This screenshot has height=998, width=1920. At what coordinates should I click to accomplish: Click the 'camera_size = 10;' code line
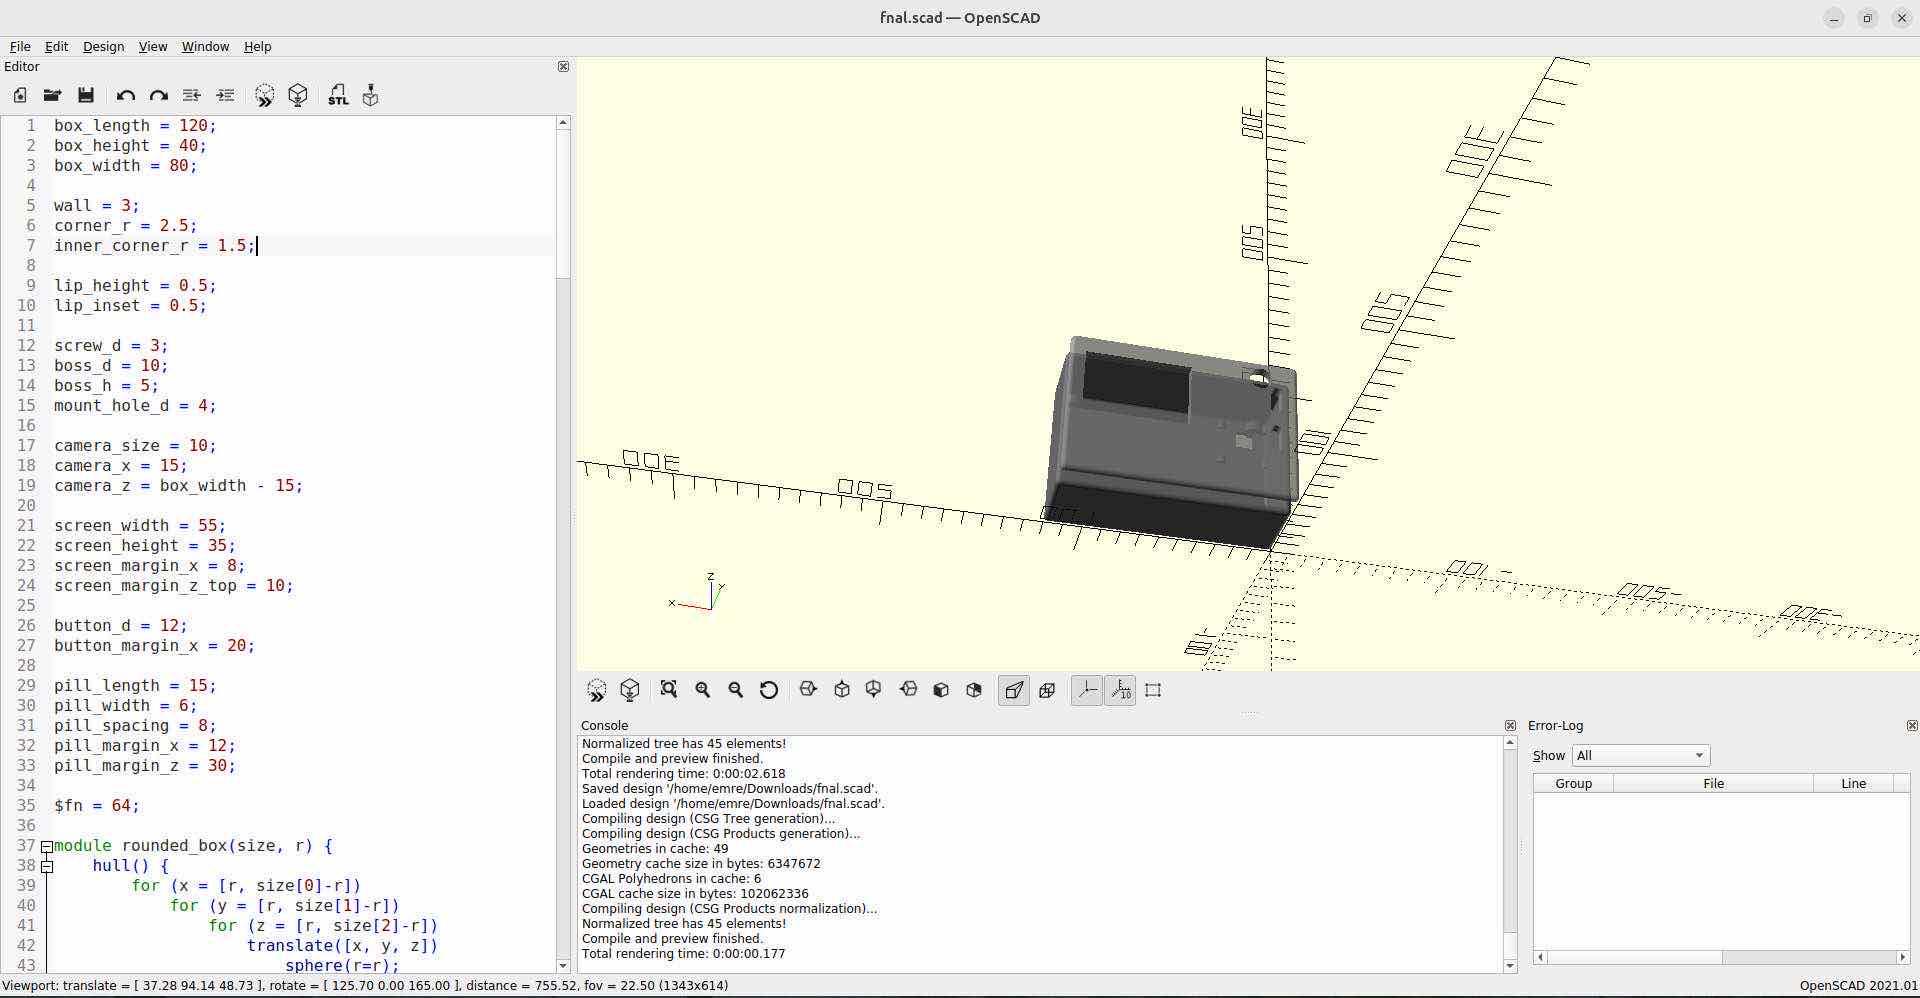tap(135, 446)
